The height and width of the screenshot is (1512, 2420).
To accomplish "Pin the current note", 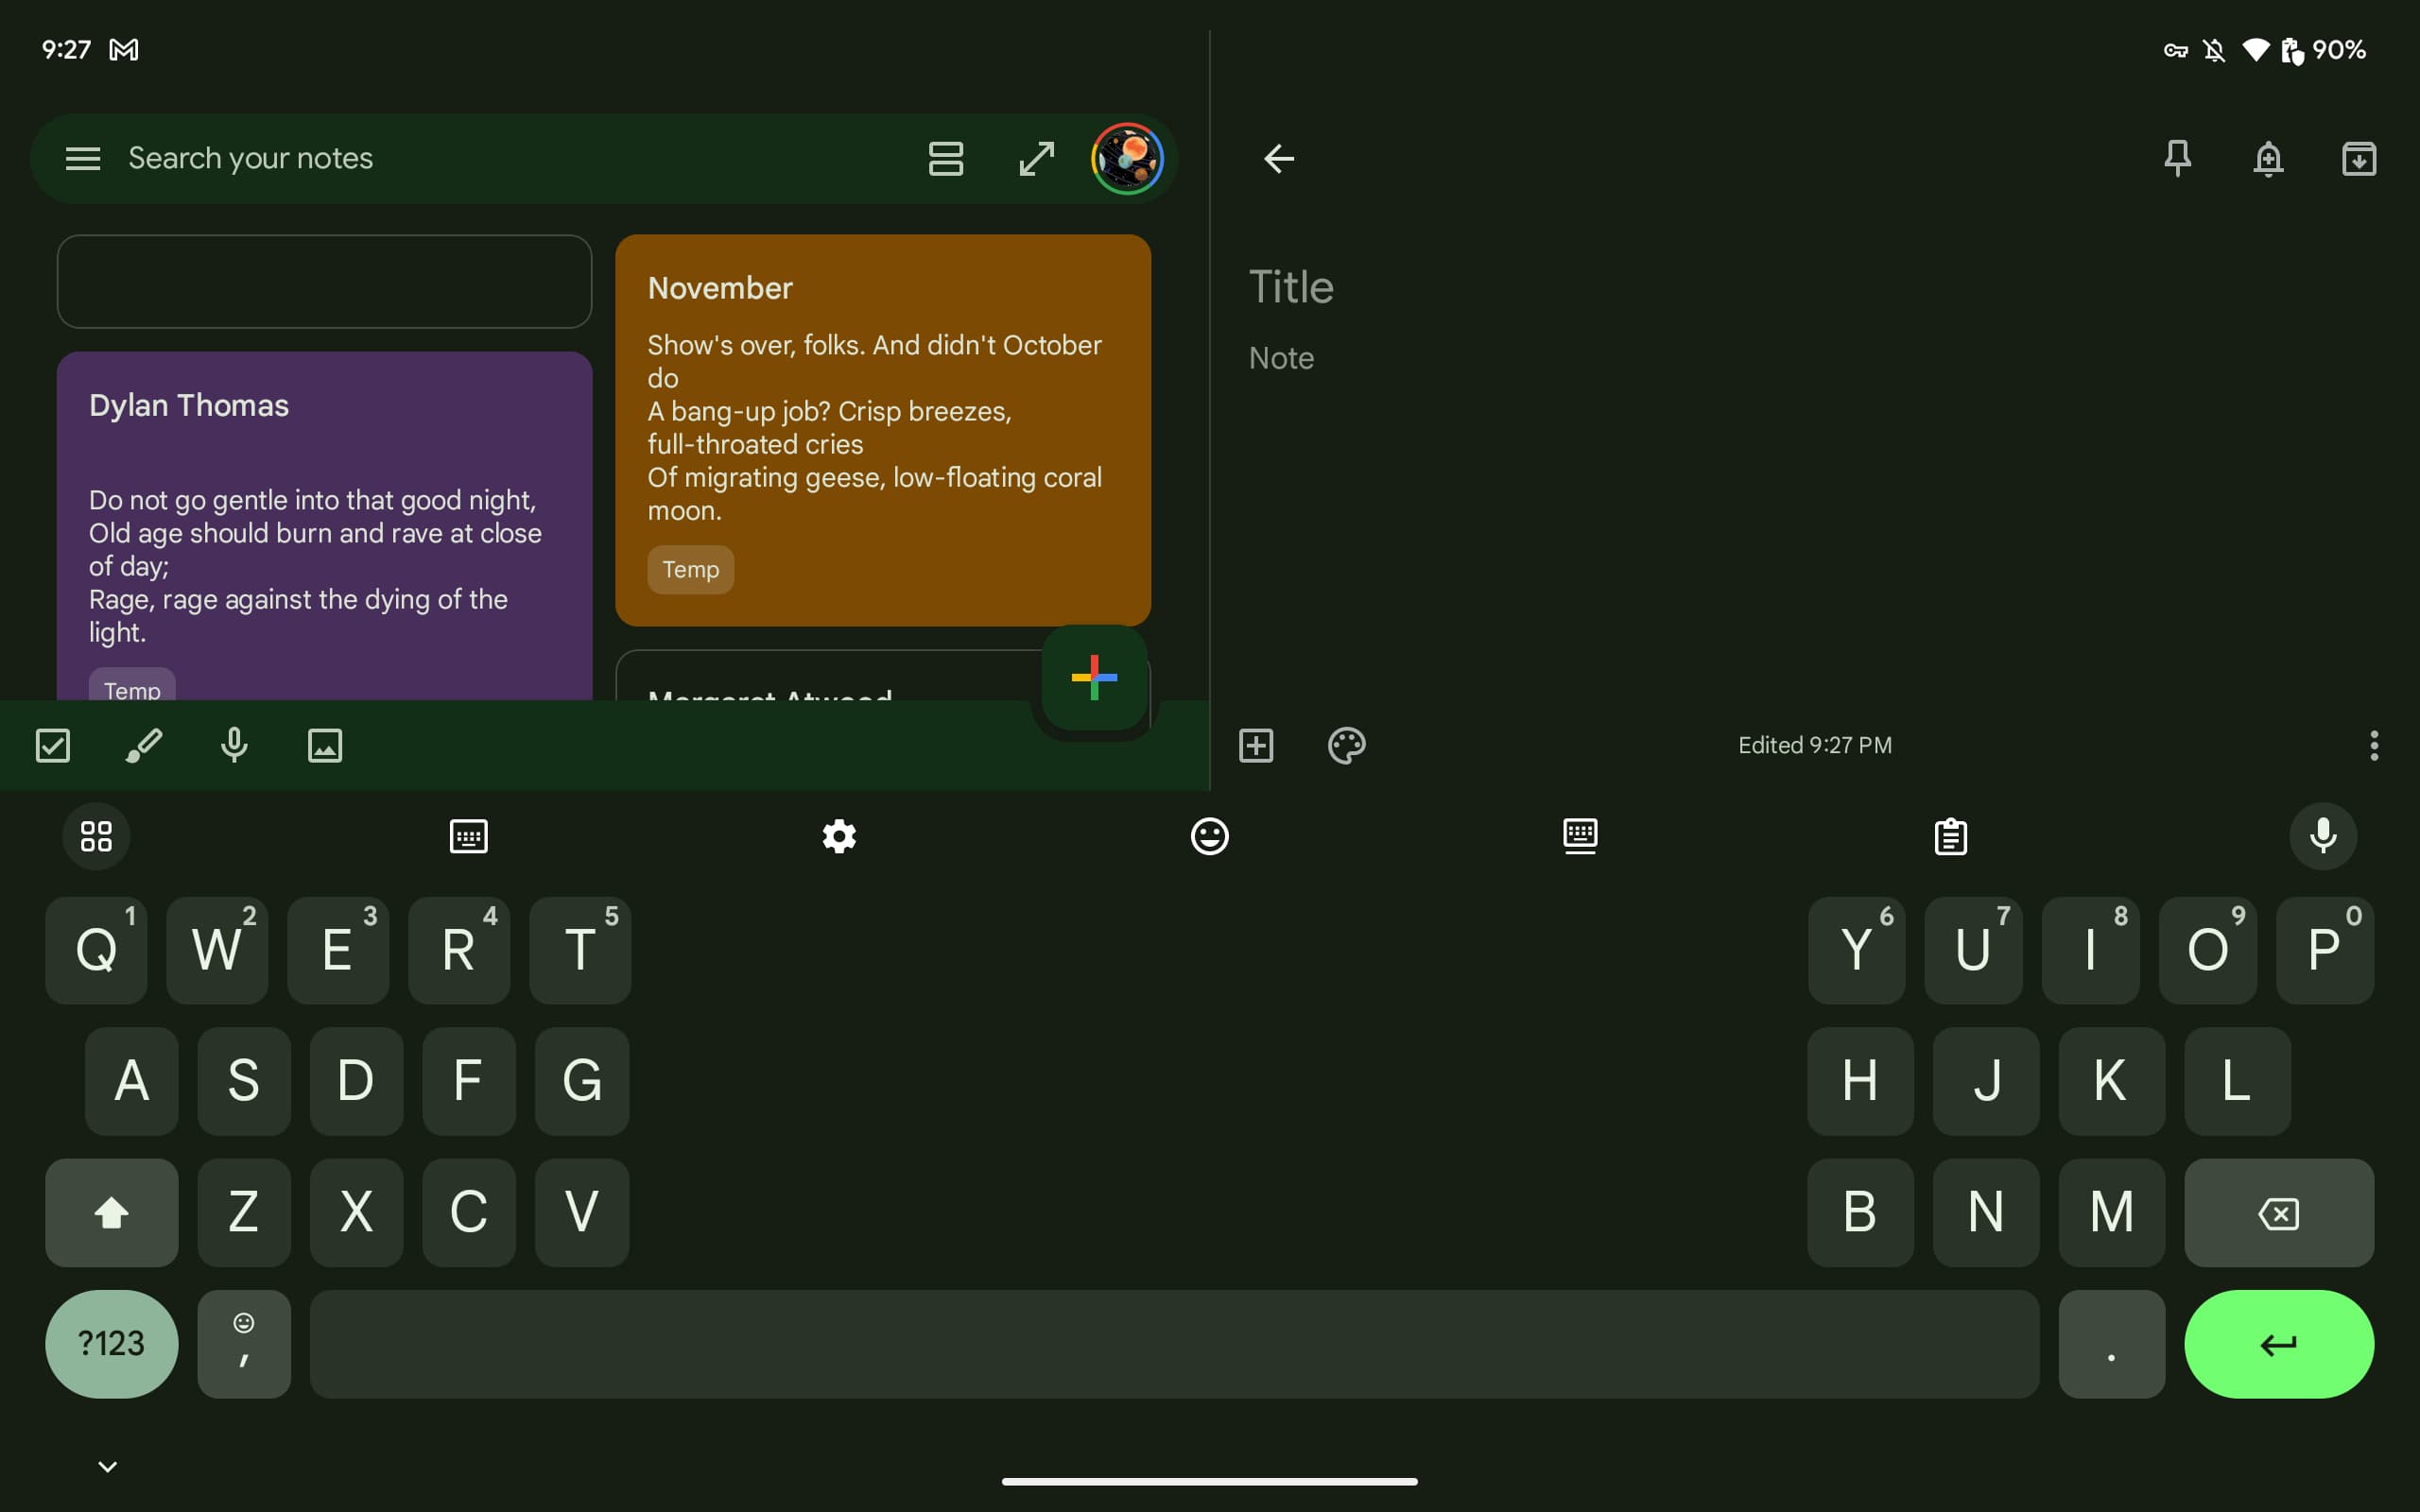I will point(2177,158).
